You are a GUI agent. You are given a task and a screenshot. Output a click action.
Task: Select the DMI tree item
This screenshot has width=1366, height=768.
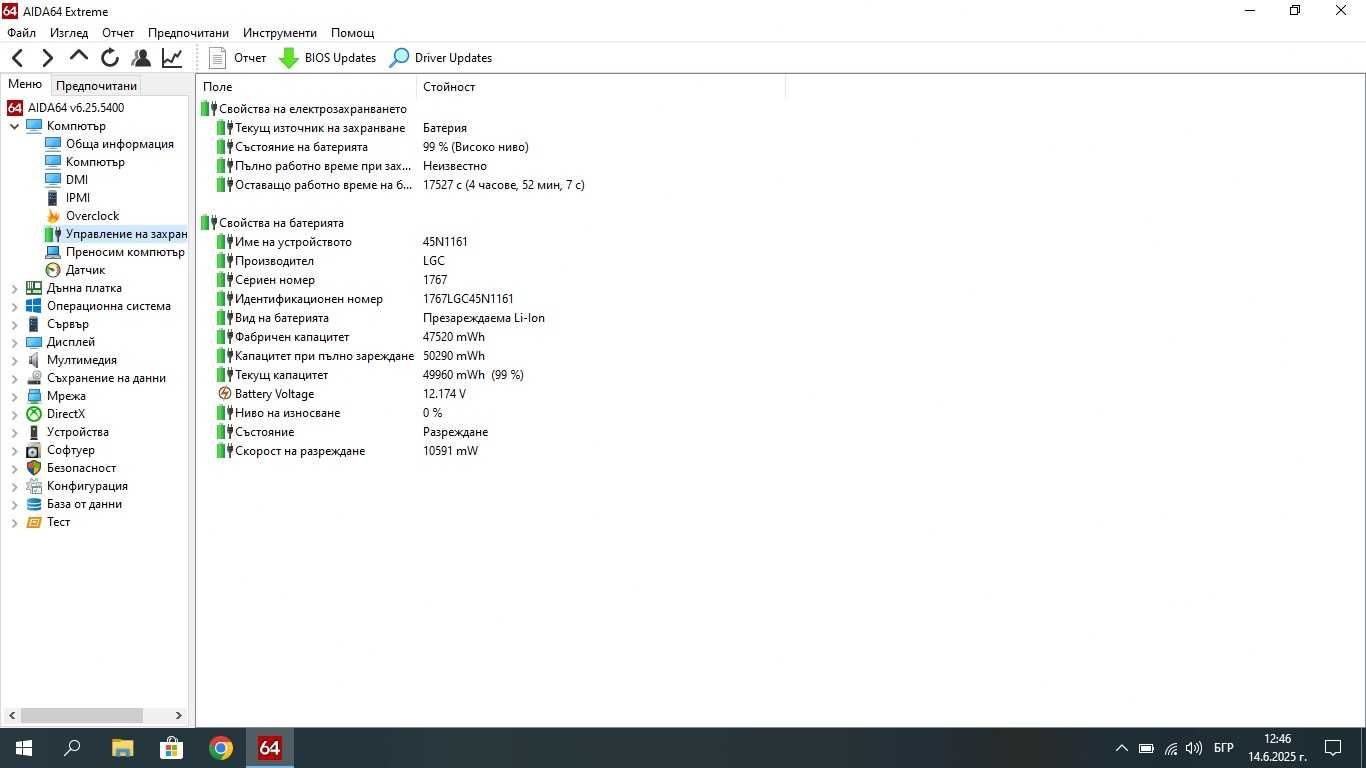(x=76, y=180)
